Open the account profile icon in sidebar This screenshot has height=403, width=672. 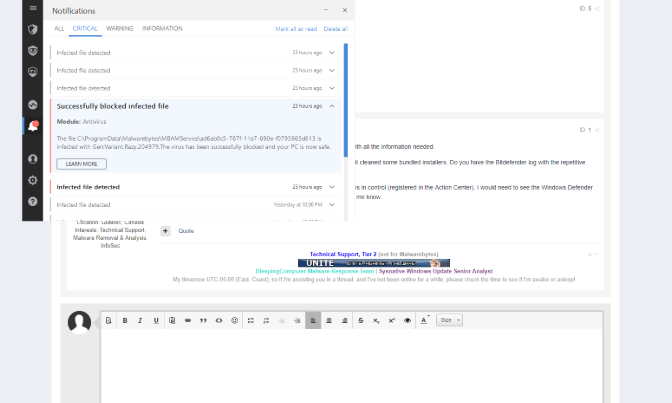(33, 159)
